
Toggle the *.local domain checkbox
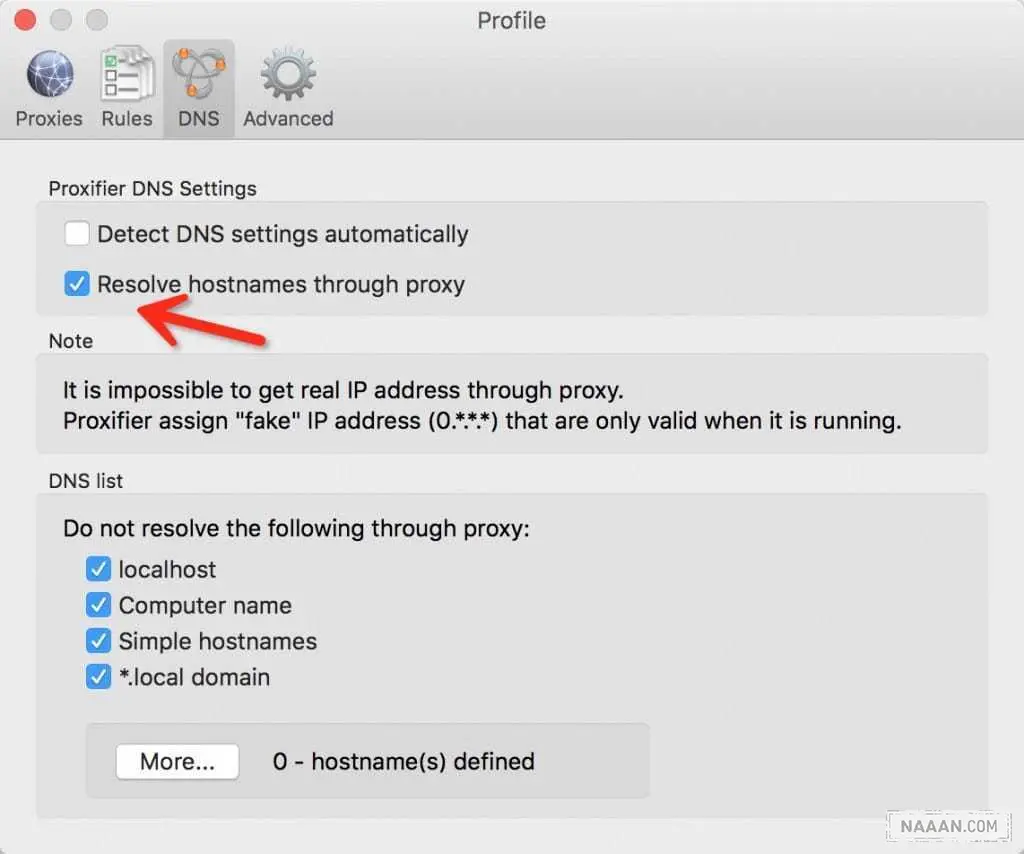98,678
